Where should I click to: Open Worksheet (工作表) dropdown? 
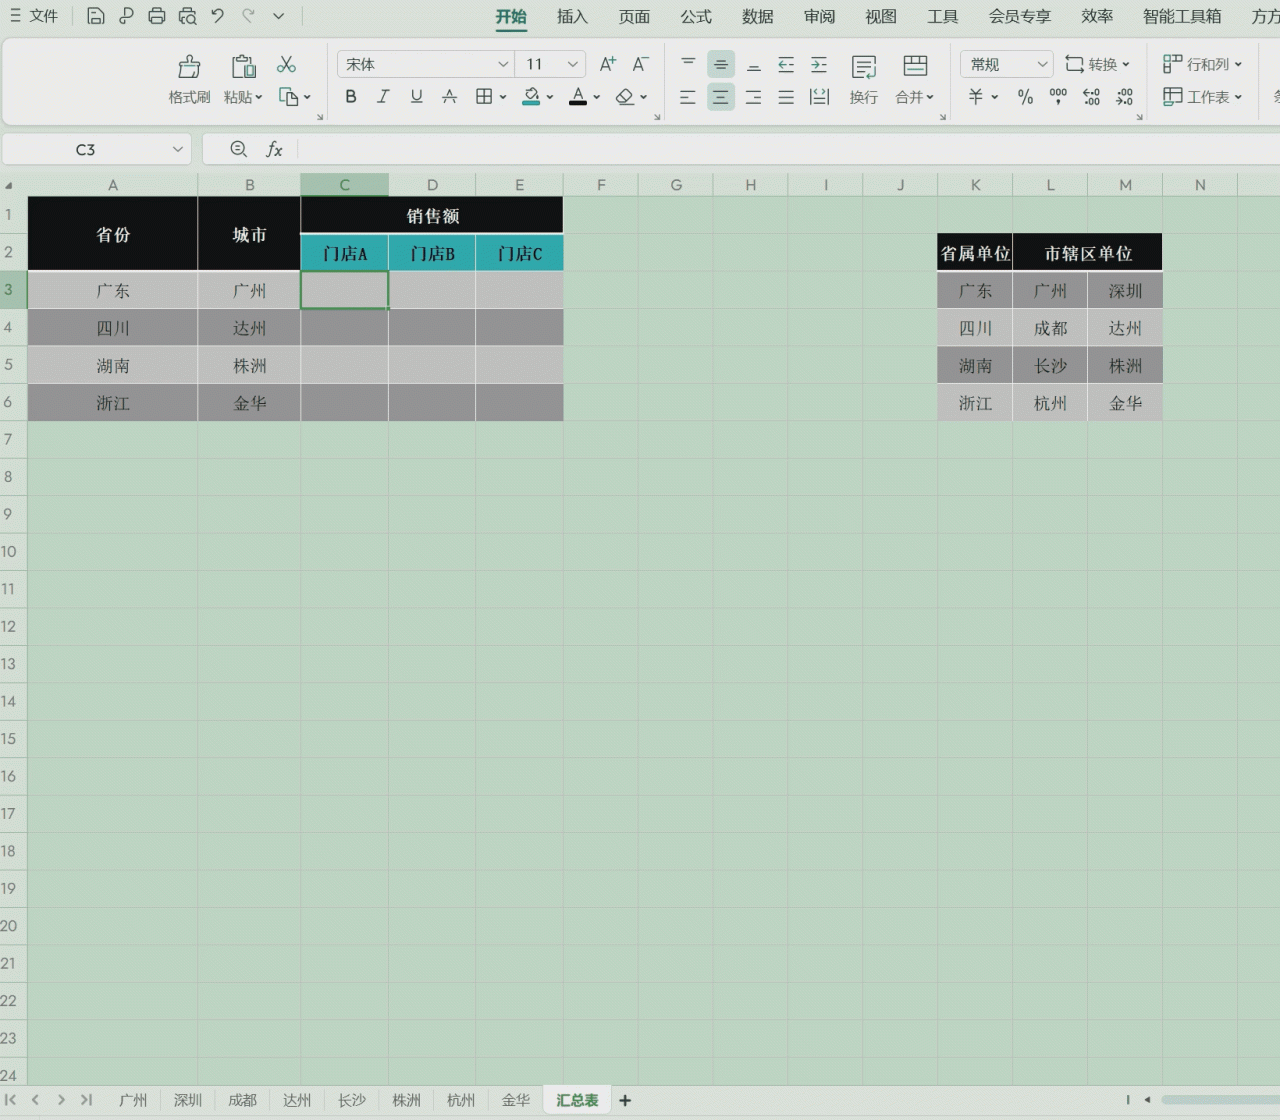pos(1202,97)
